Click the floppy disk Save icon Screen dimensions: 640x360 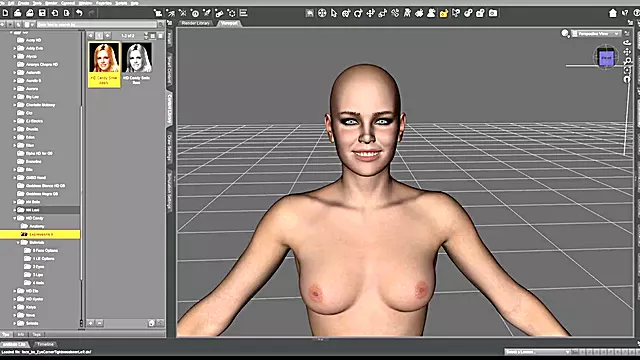pos(42,13)
